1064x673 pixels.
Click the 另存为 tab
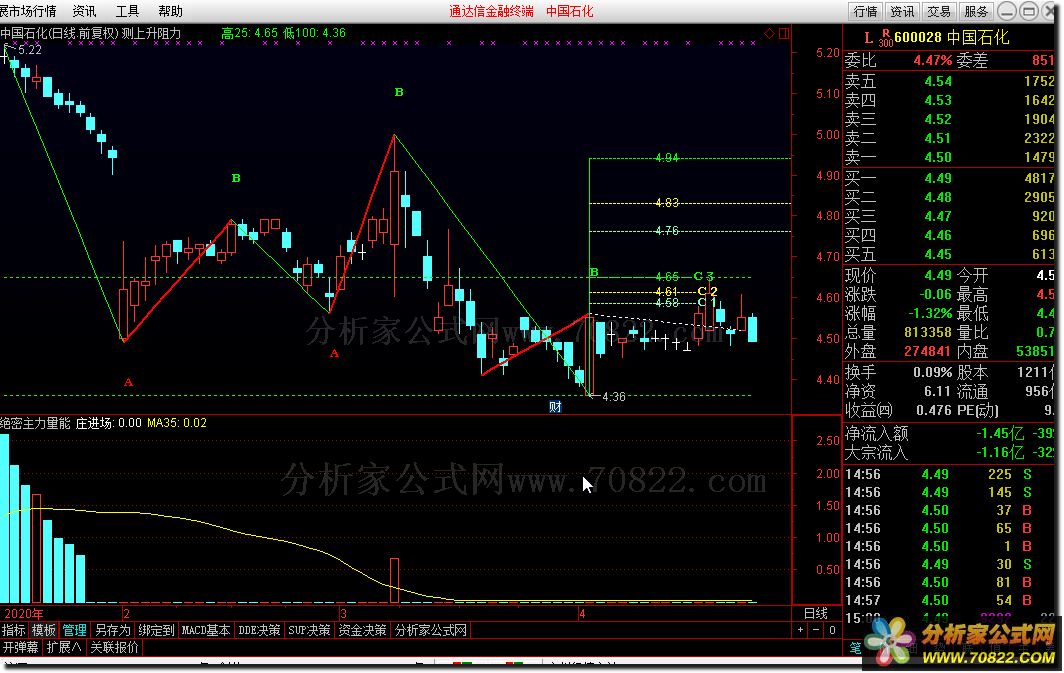click(x=113, y=630)
